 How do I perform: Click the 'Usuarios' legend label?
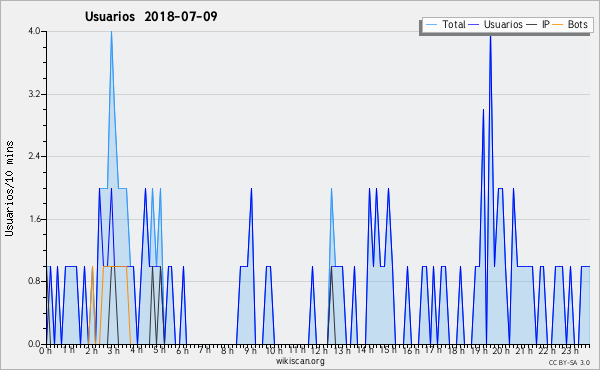tap(503, 24)
